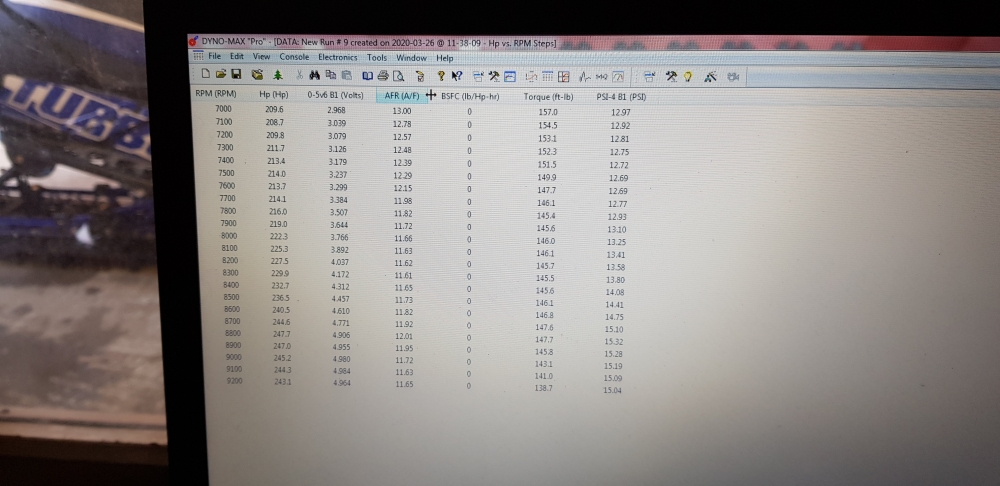The image size is (1000, 486).
Task: Open the View menu
Action: pos(261,56)
